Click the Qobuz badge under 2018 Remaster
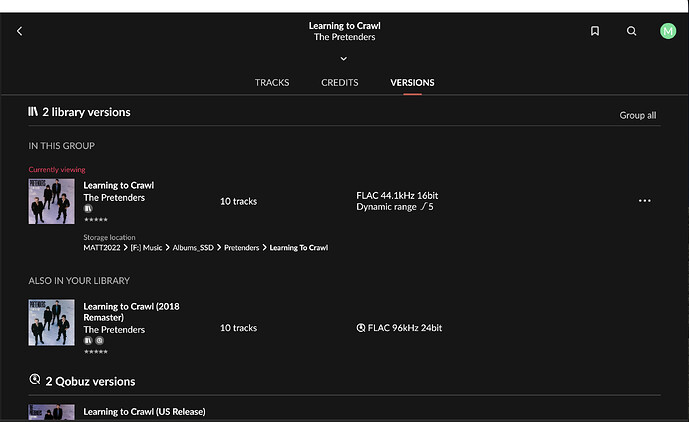The width and height of the screenshot is (689, 422). point(100,341)
